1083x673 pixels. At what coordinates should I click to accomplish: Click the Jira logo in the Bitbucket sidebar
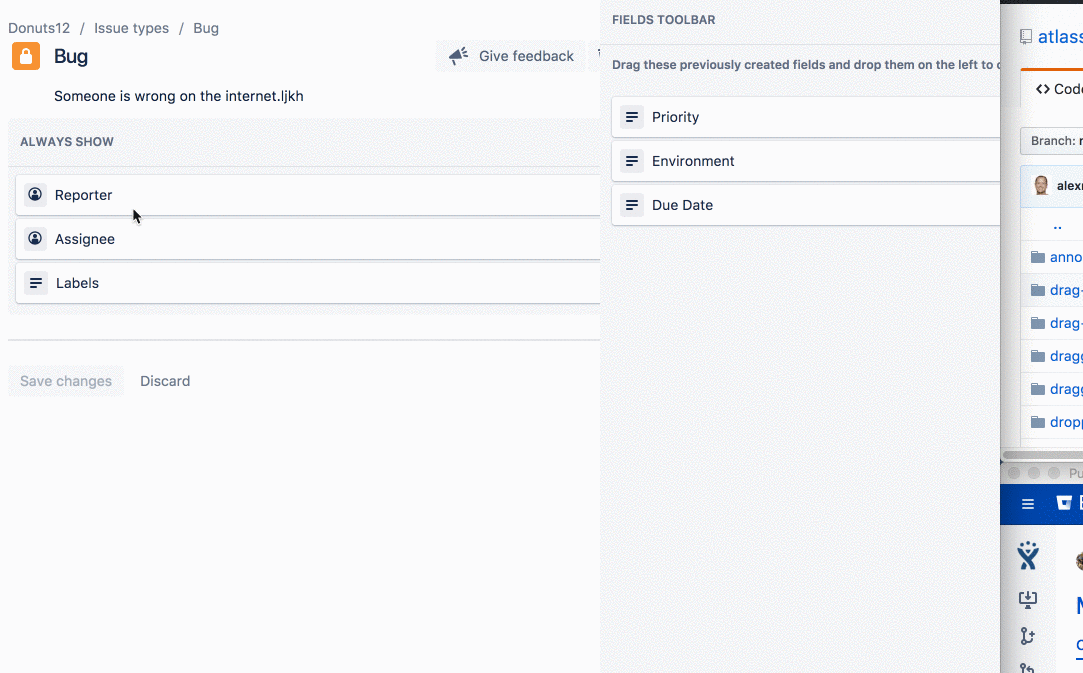(x=1027, y=556)
